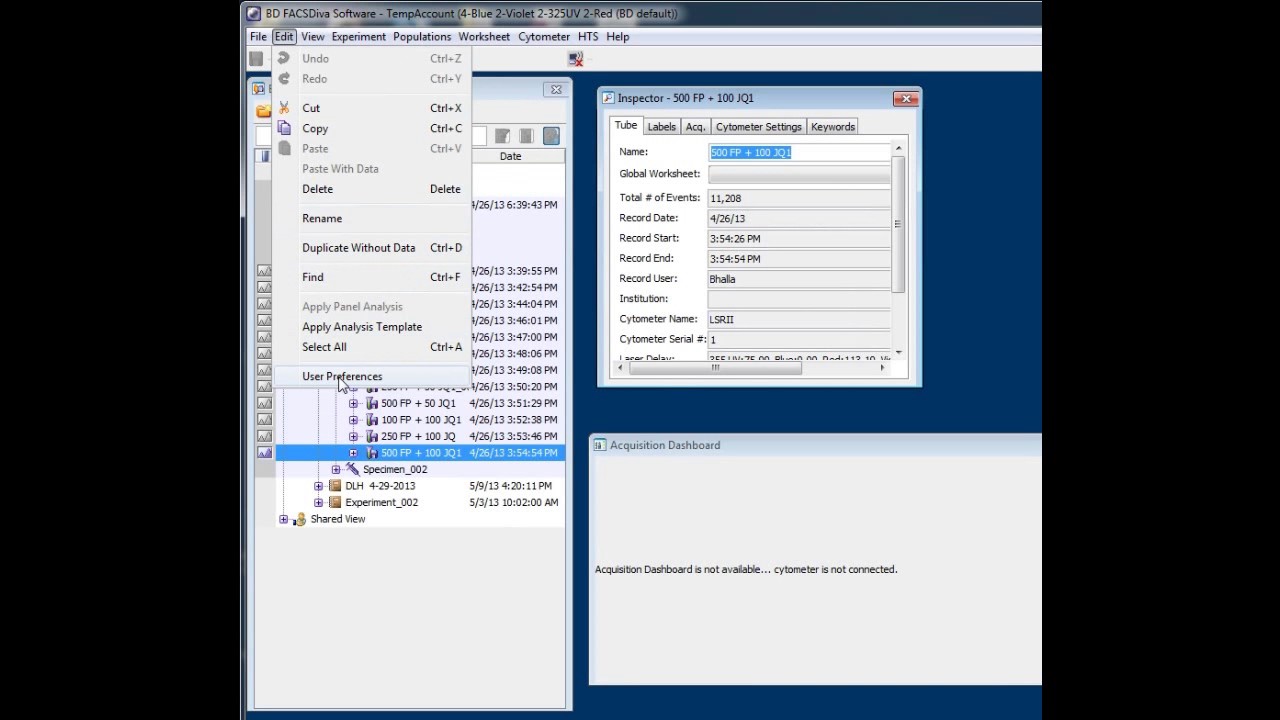Click the Date column header in browser

[x=510, y=156]
